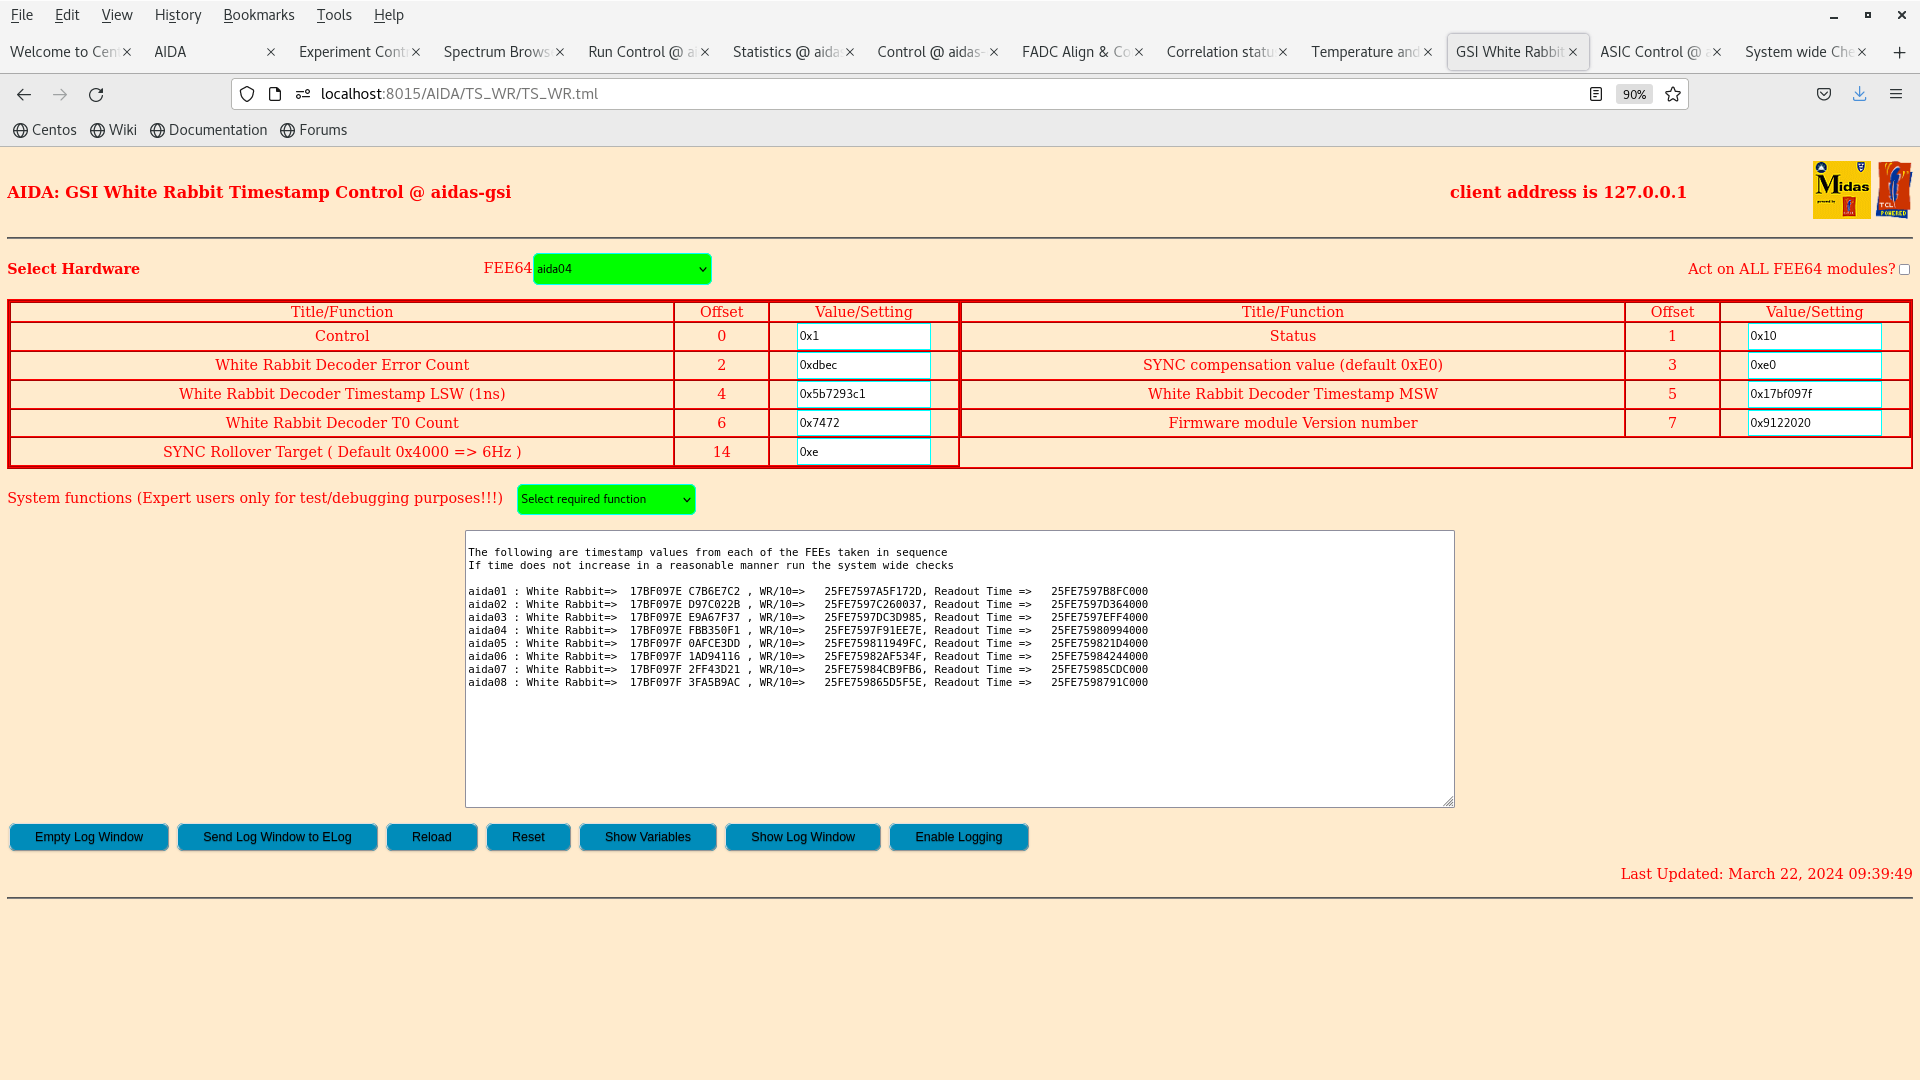Click the 90% zoom level indicator
This screenshot has height=1080, width=1920.
click(x=1634, y=94)
